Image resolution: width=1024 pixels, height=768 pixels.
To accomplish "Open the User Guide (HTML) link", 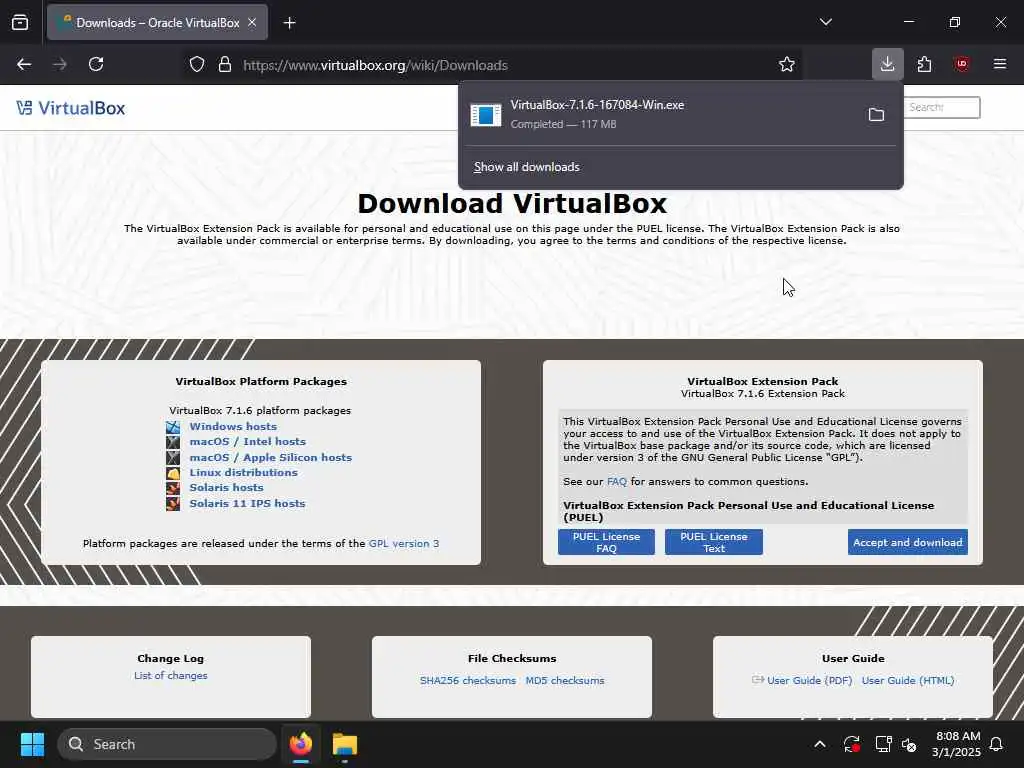I will pos(908,680).
